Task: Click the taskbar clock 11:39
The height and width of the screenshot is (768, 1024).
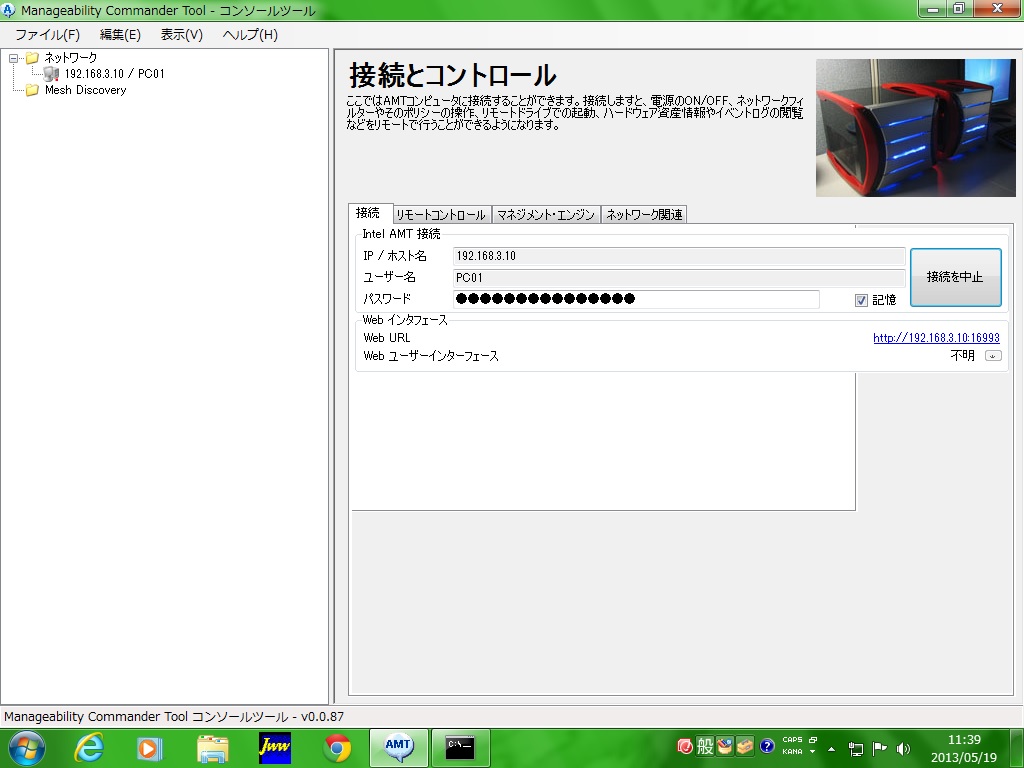Action: click(964, 740)
